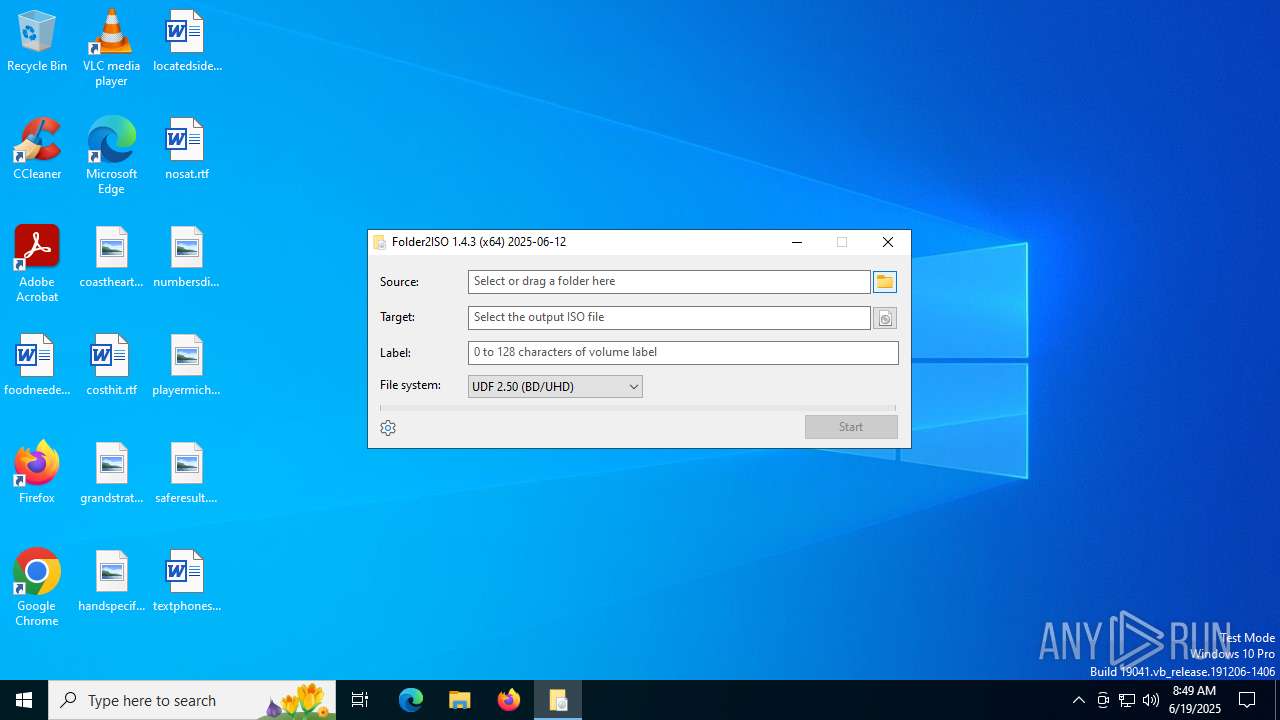Select costhit.rtf desktop file

pyautogui.click(x=111, y=366)
